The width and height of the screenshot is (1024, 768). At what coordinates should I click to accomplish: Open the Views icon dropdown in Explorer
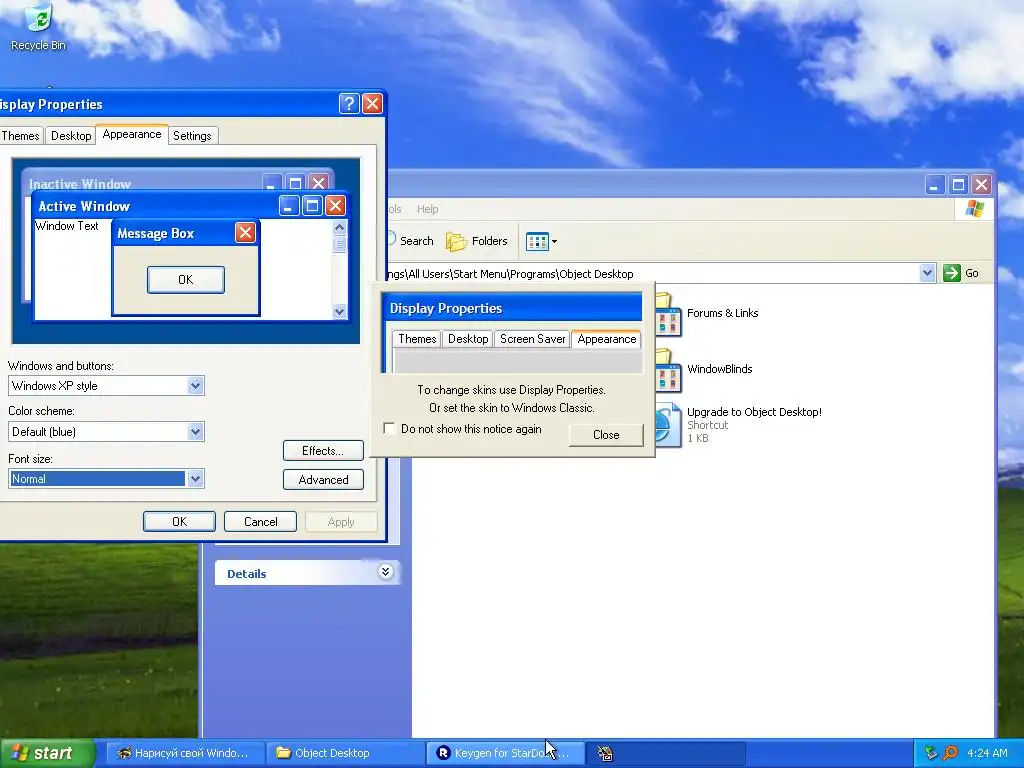pos(541,242)
